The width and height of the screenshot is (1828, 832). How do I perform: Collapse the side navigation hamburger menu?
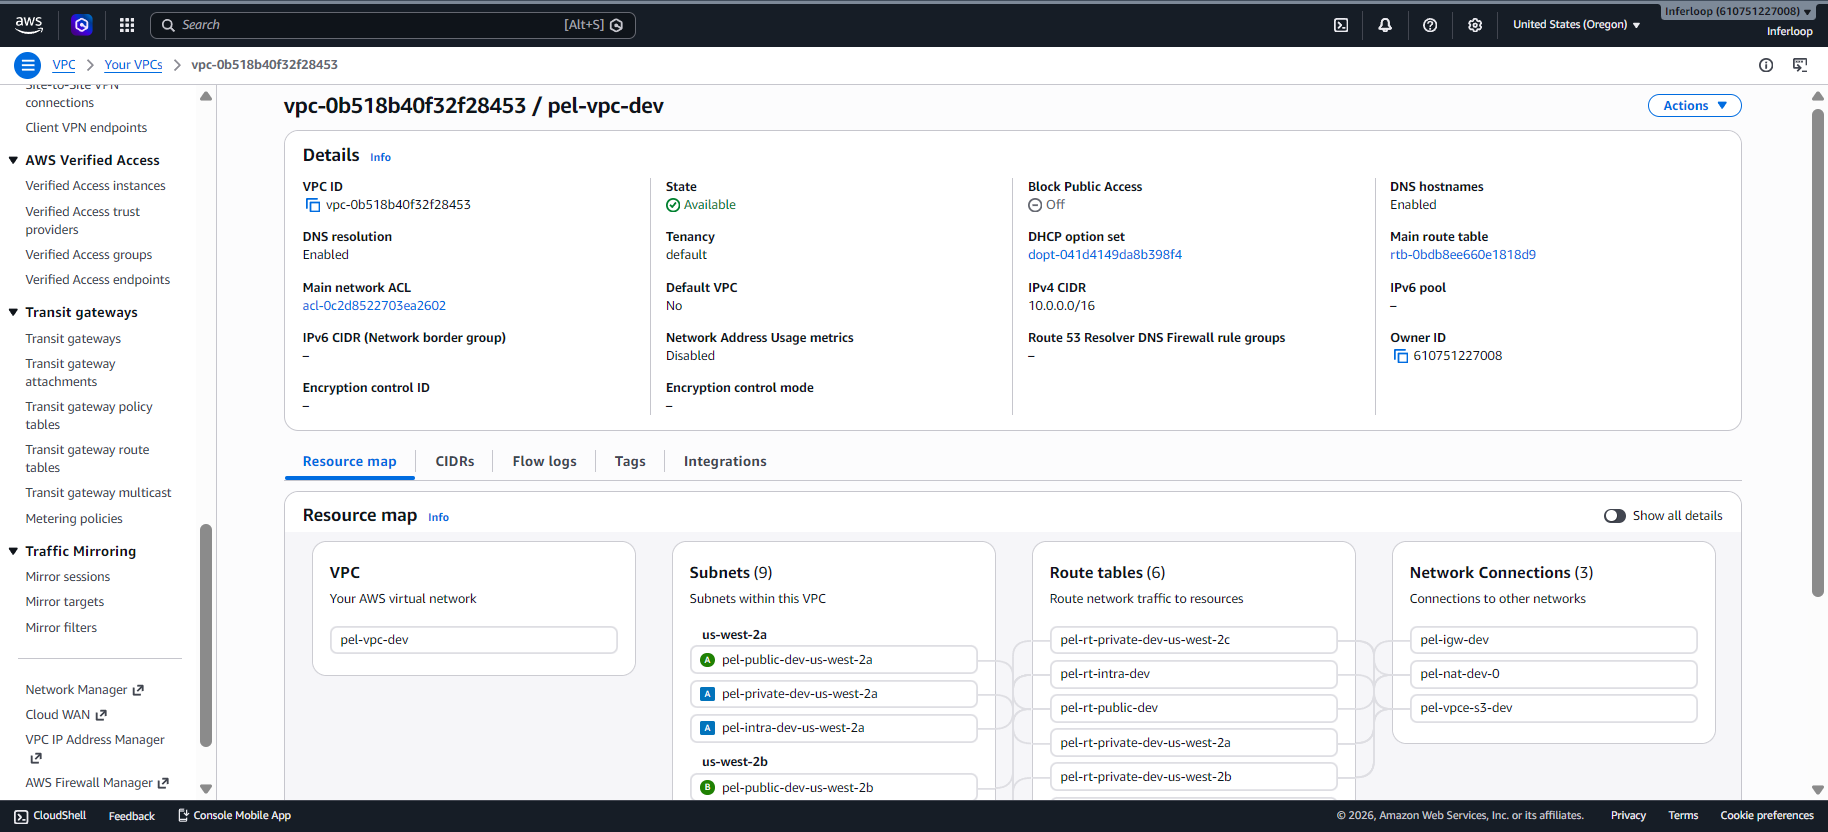click(x=28, y=65)
